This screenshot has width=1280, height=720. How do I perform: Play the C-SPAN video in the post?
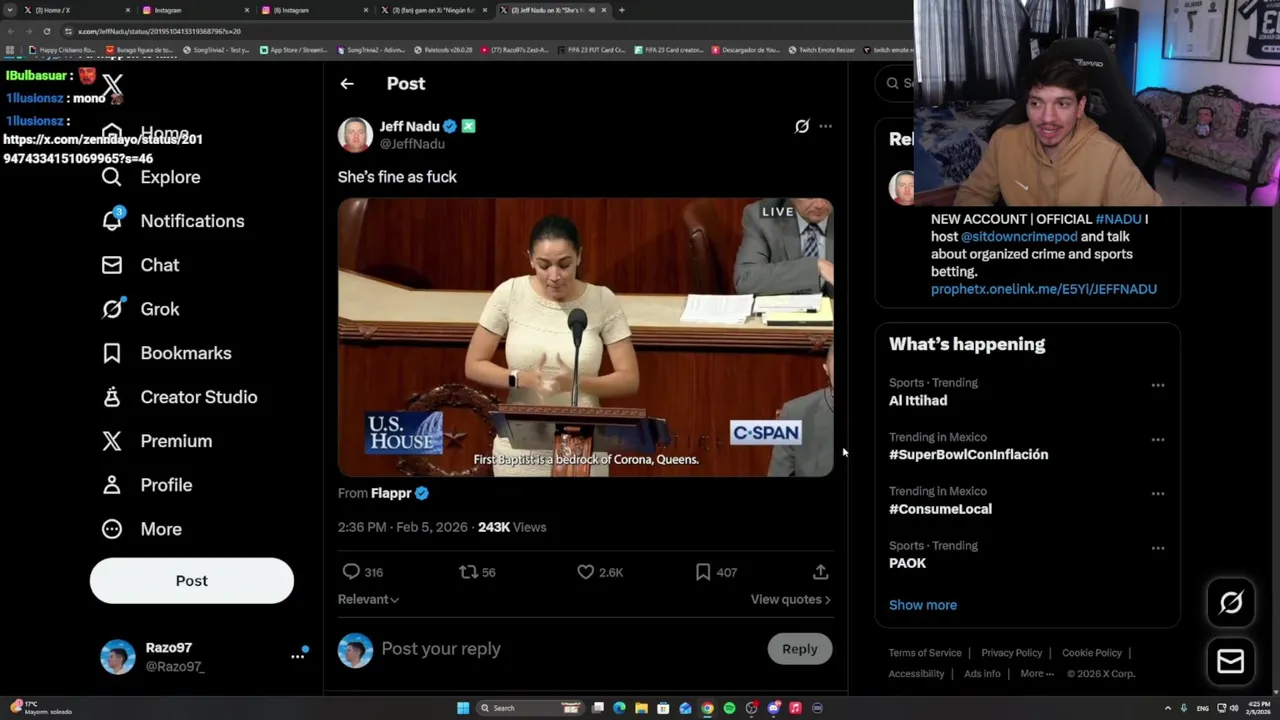point(585,337)
